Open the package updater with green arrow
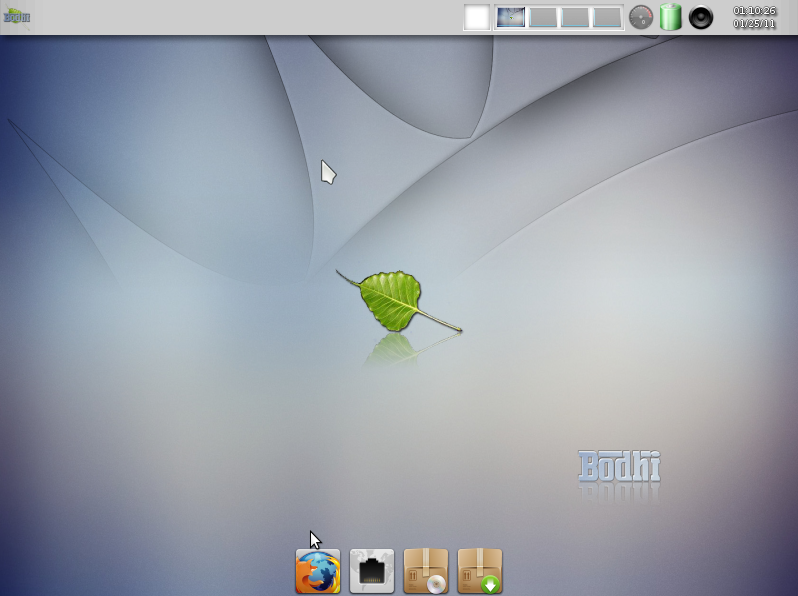This screenshot has width=798, height=596. pos(480,571)
